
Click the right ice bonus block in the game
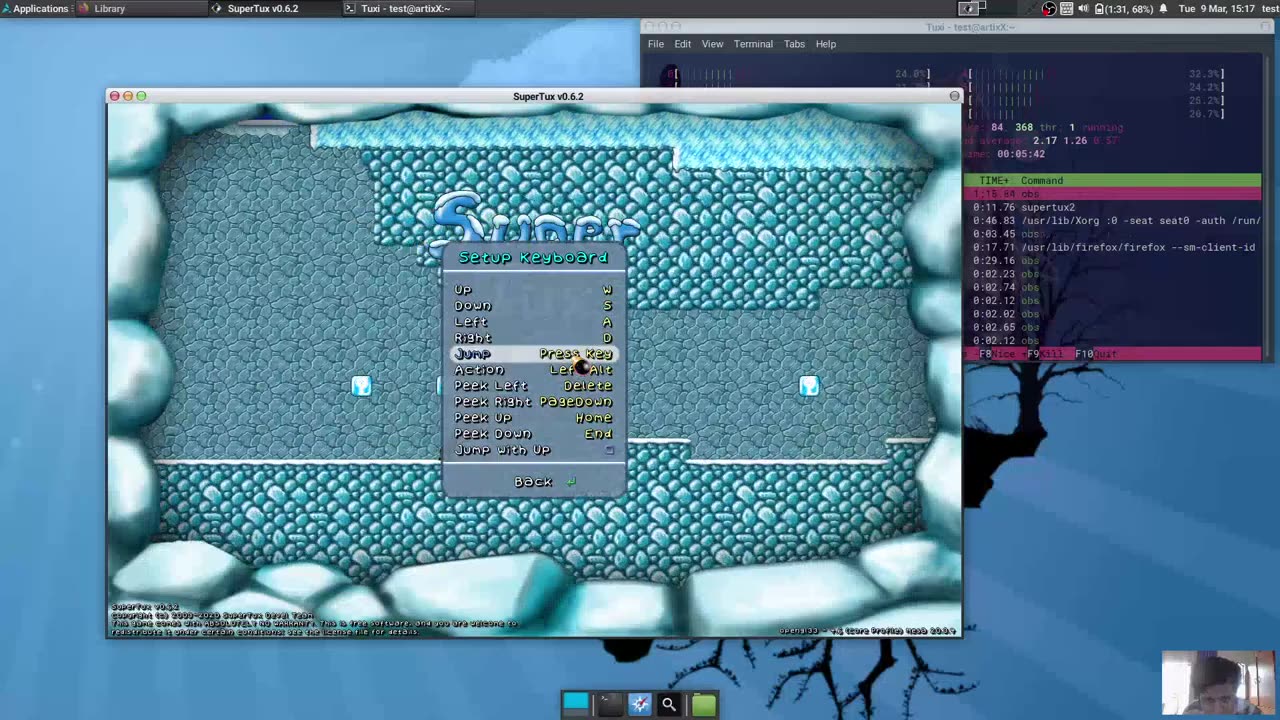coord(808,385)
